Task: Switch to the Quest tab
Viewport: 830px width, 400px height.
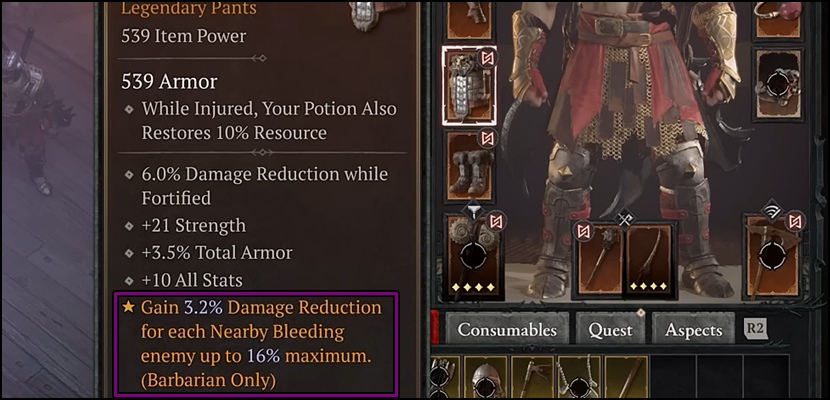Action: 610,330
